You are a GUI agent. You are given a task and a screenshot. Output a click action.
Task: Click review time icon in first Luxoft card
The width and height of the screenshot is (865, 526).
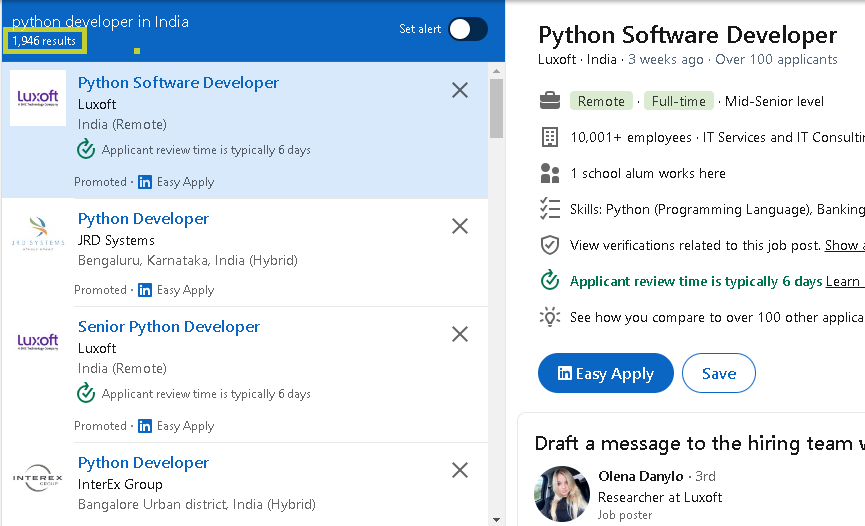tap(86, 150)
